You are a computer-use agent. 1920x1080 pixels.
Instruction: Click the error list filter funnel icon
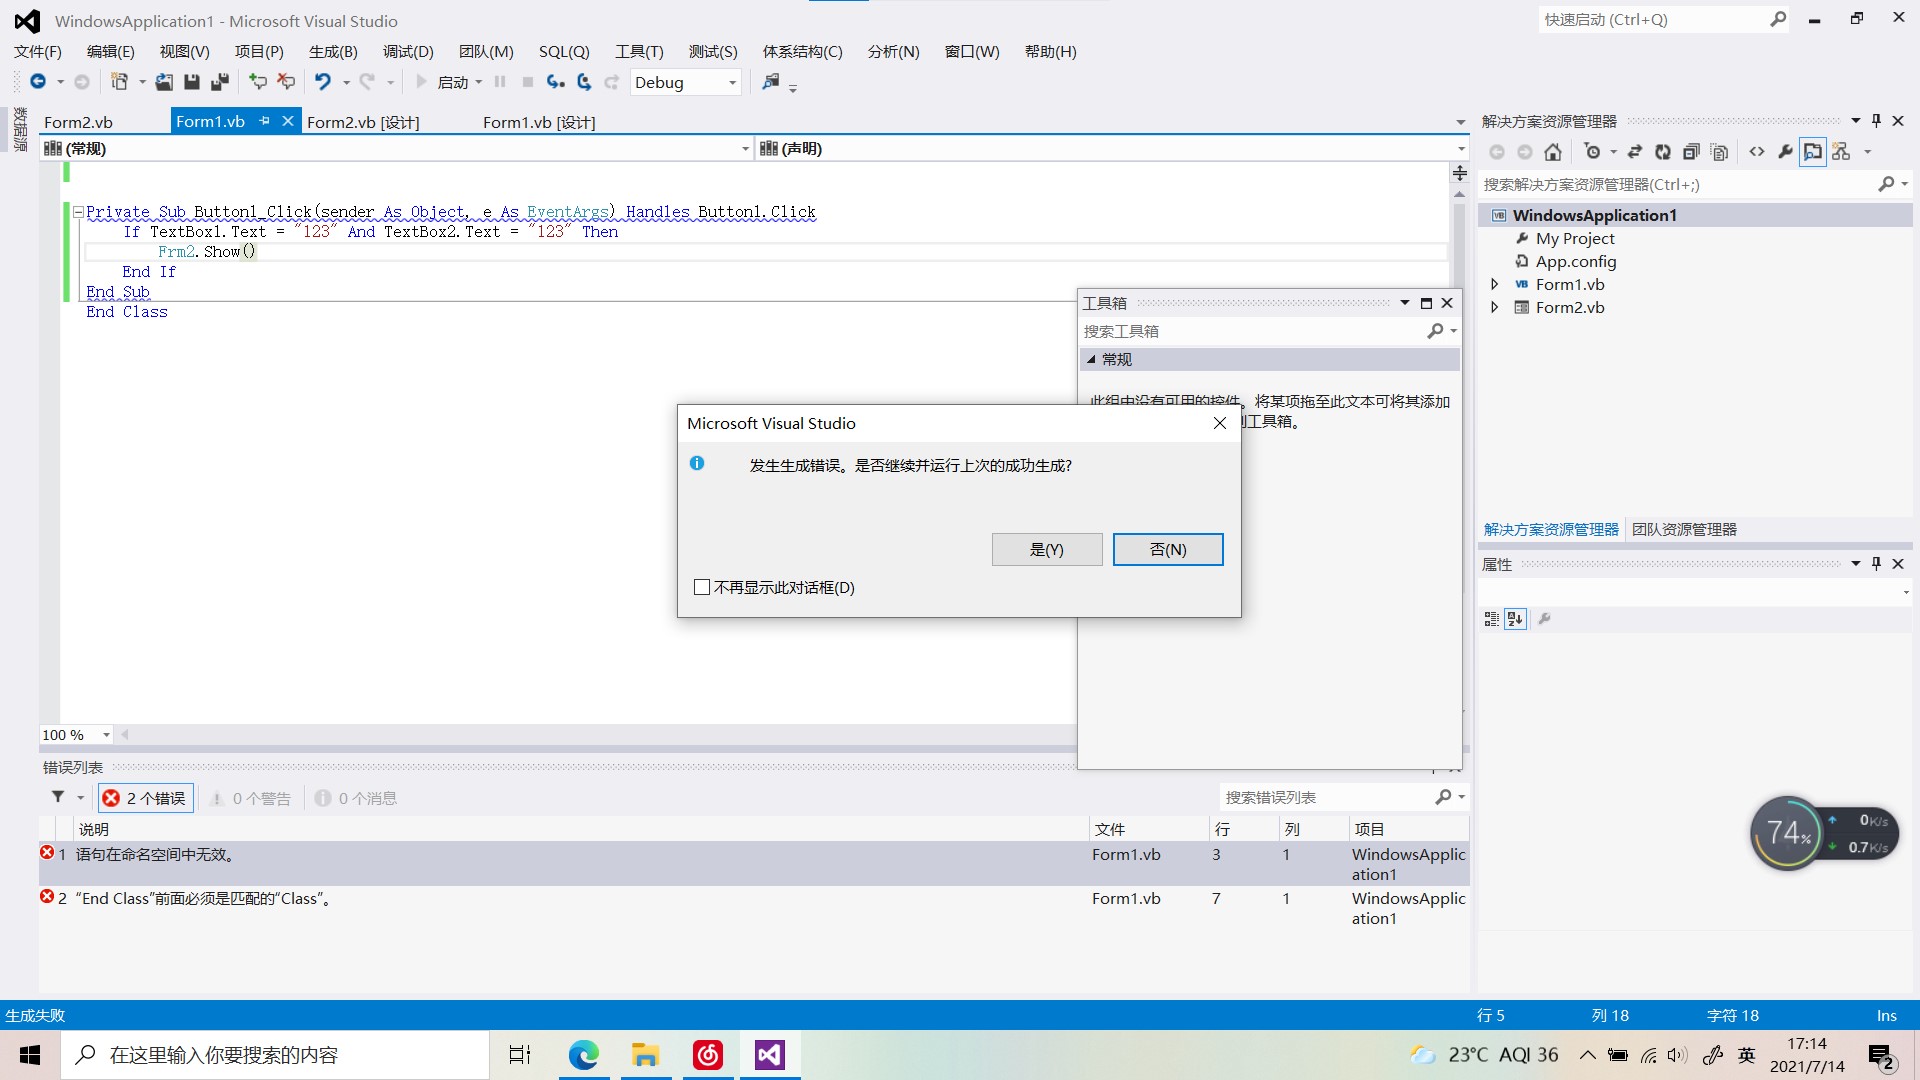58,797
